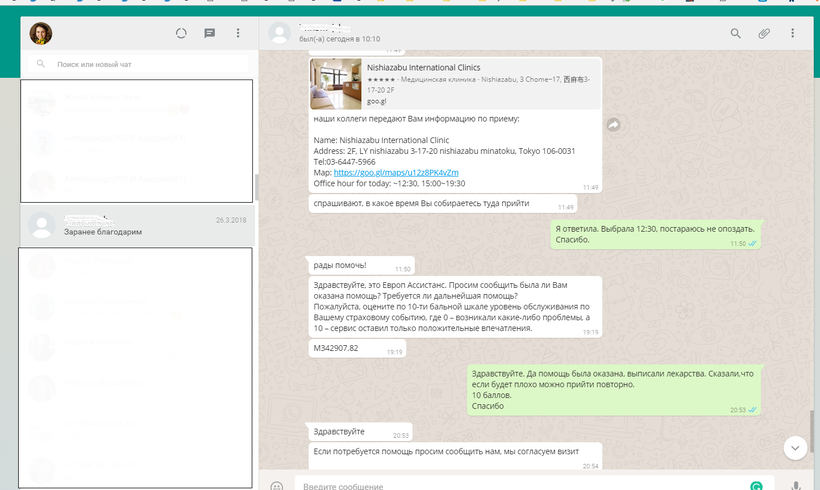Click the paperclip attach icon
The image size is (820, 490).
pos(764,33)
